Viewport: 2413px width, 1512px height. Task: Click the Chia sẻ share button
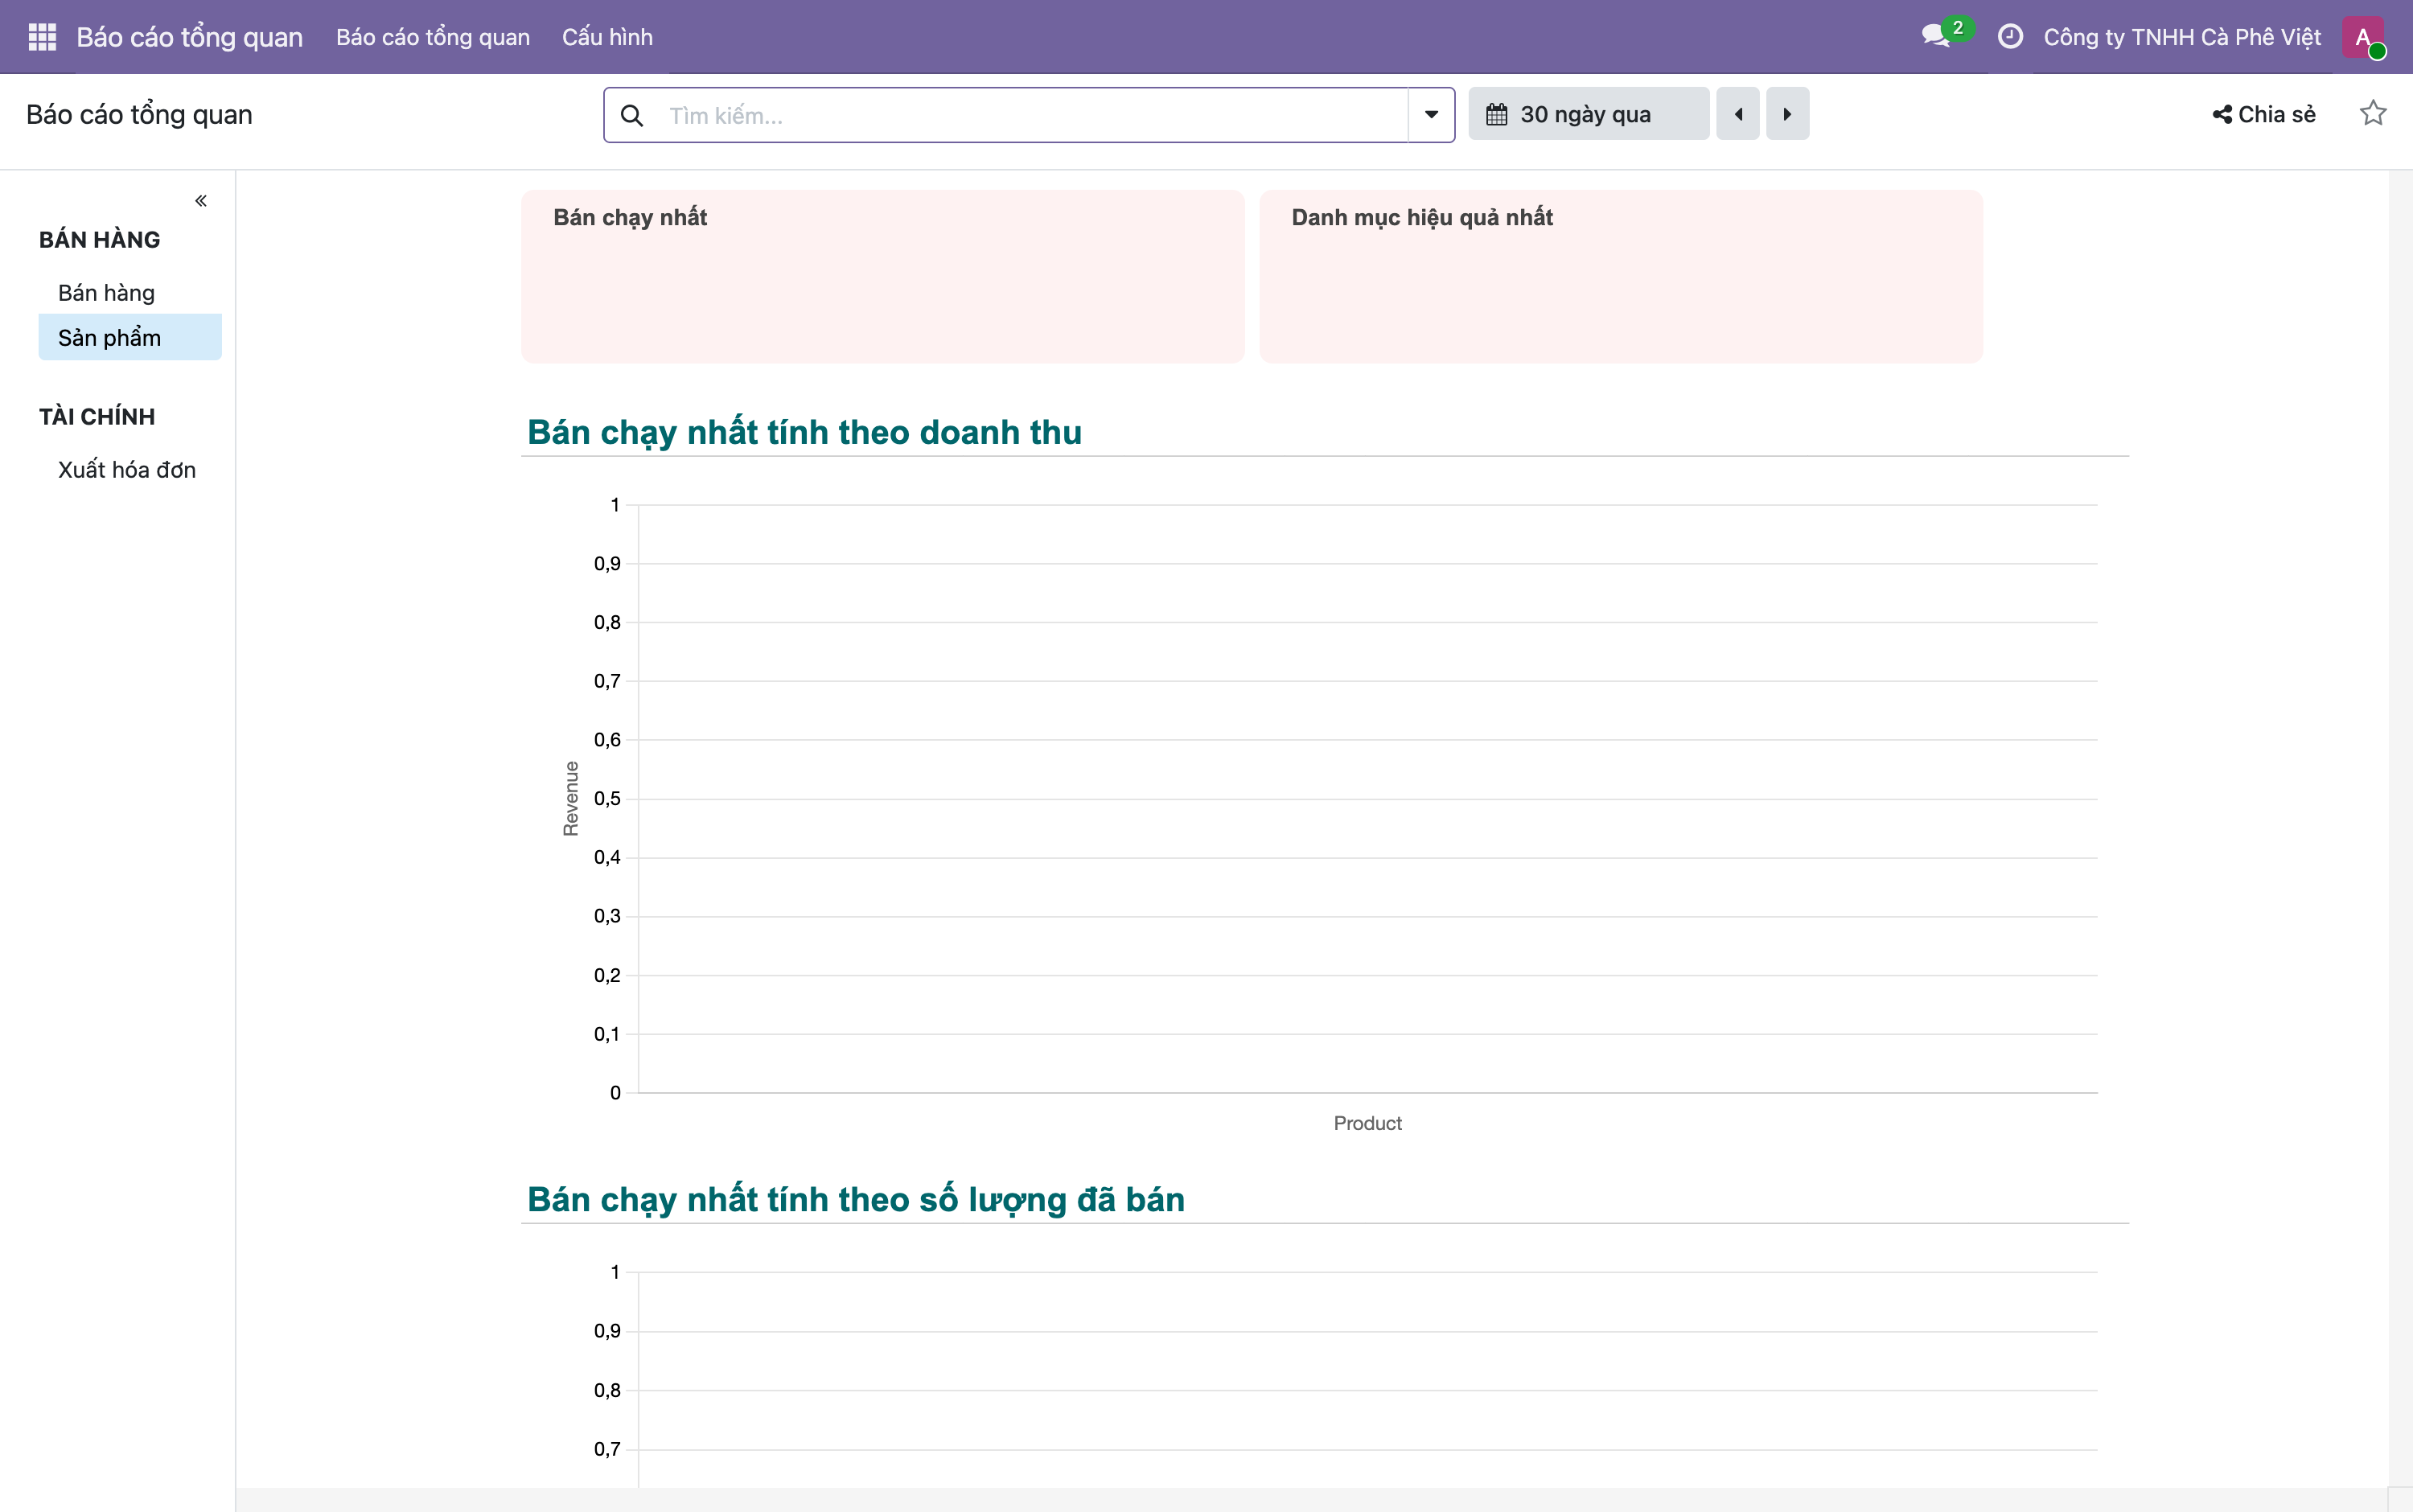tap(2264, 114)
